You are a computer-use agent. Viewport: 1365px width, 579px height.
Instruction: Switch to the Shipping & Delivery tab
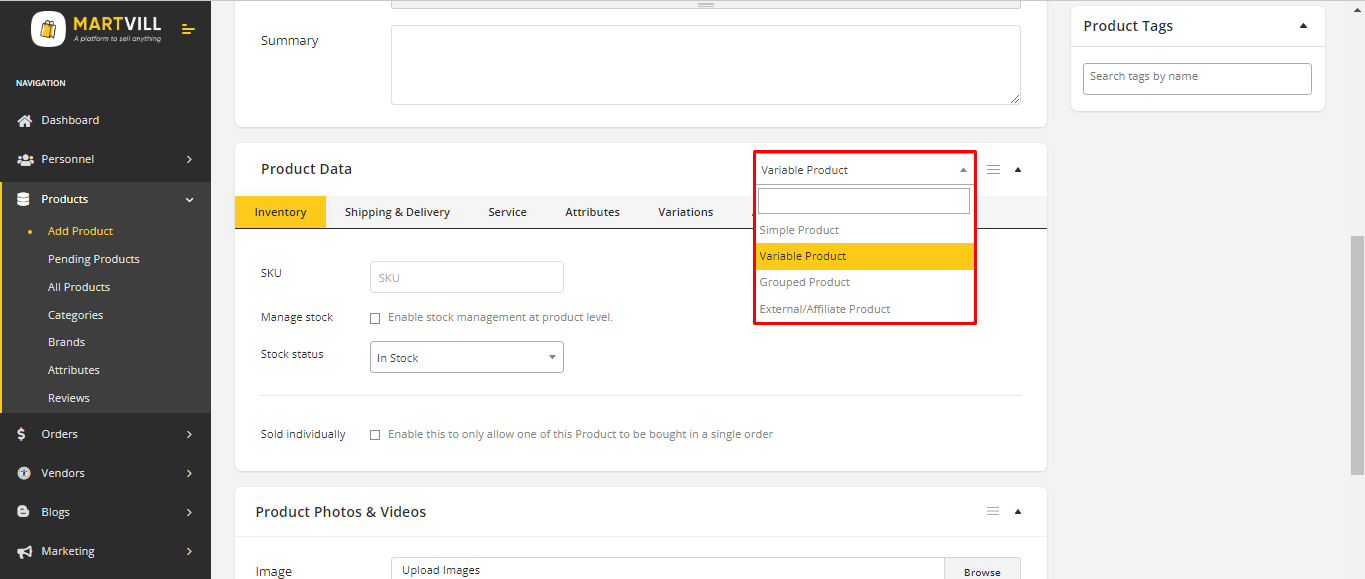397,212
